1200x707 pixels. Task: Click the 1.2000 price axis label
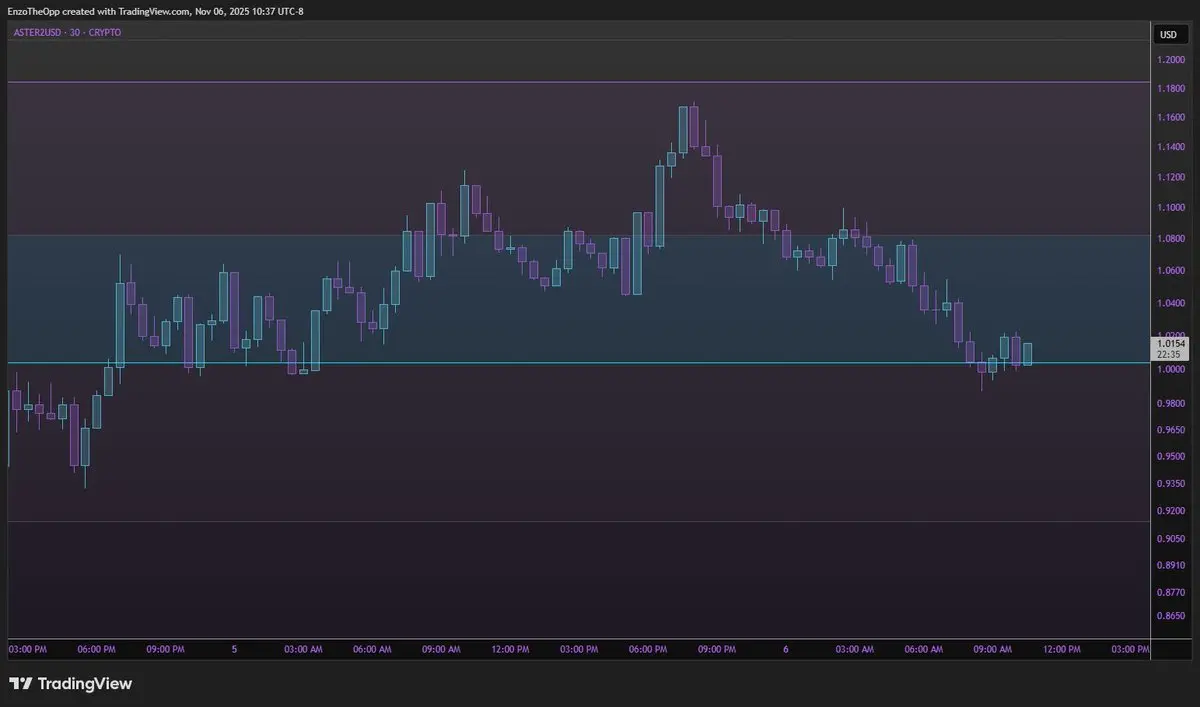(1171, 60)
